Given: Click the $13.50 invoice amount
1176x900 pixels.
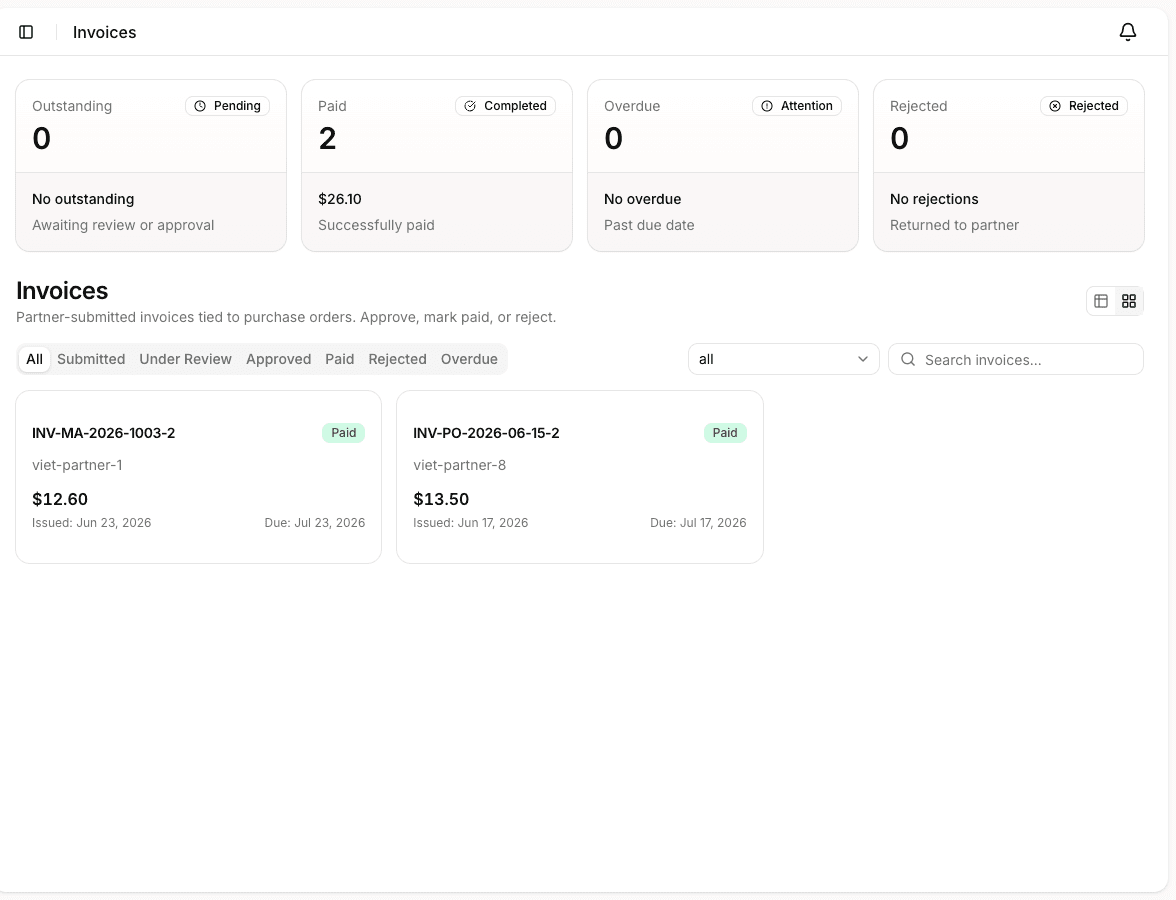Looking at the screenshot, I should click(441, 500).
